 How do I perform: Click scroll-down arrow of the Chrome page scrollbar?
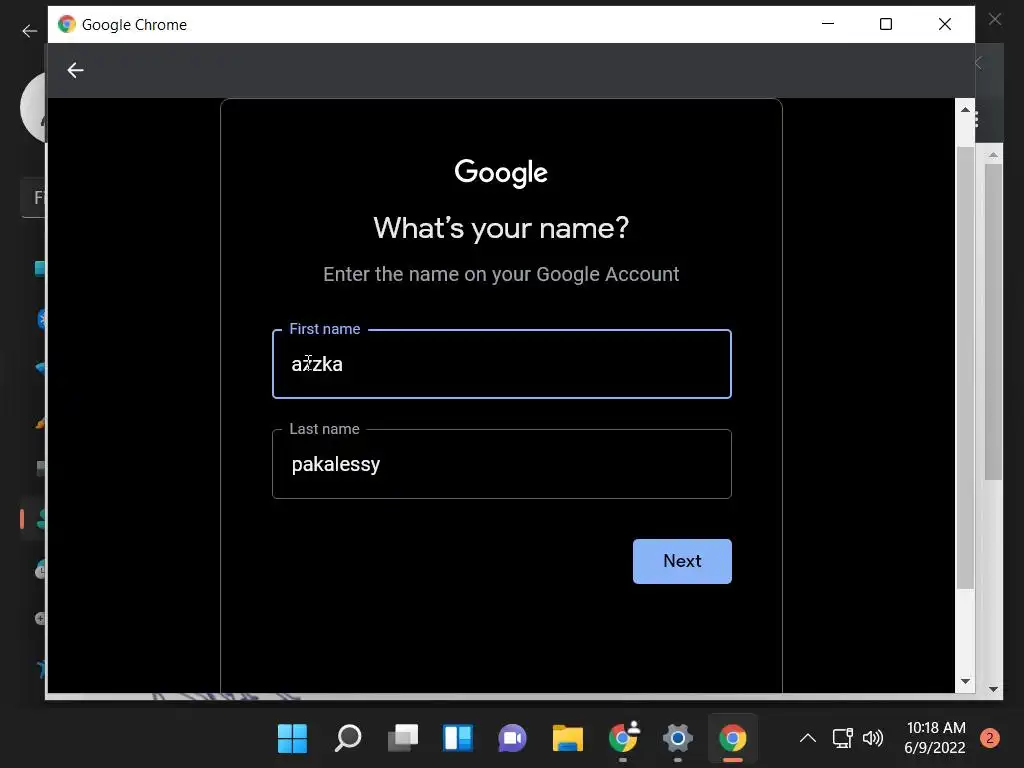tap(965, 681)
